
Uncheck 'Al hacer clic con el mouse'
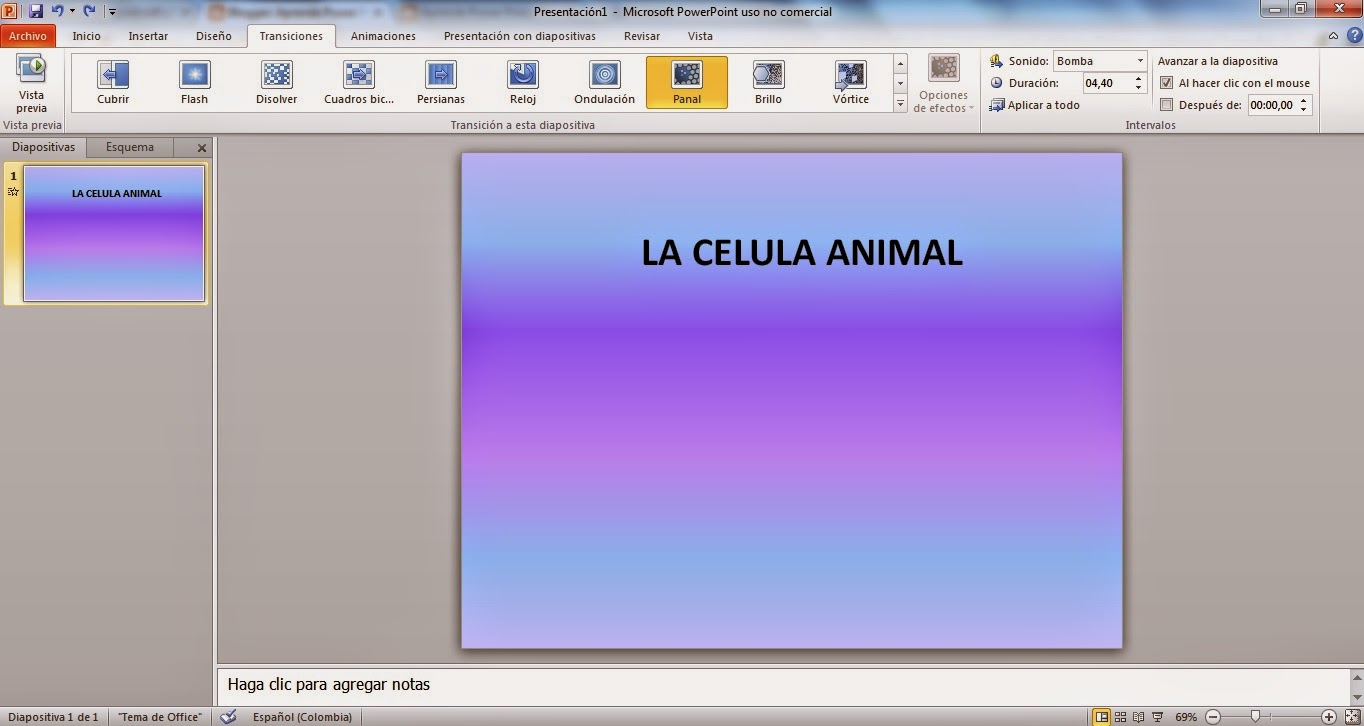tap(1167, 82)
